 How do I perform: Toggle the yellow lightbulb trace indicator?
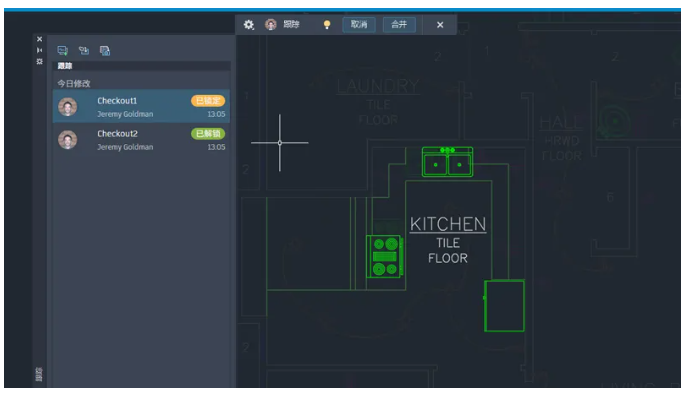coord(327,25)
